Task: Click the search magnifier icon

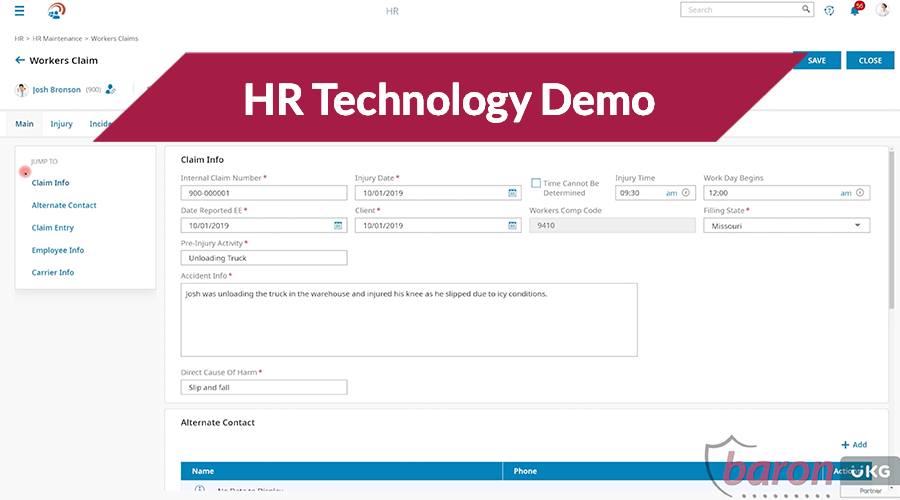Action: (x=806, y=10)
